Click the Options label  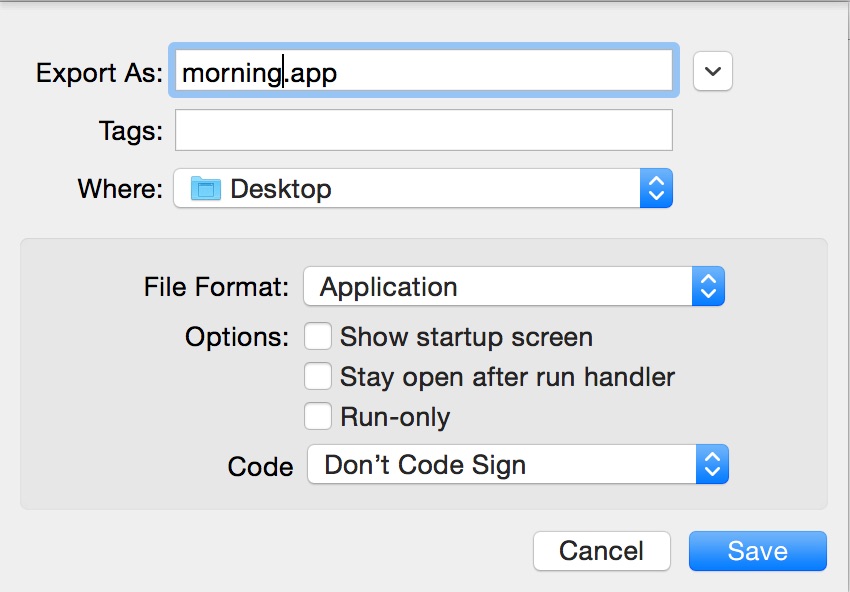coord(237,337)
